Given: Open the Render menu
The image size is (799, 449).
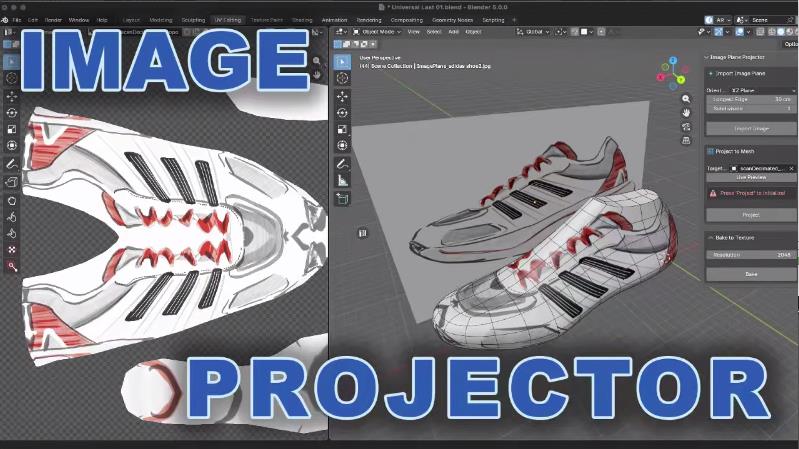Looking at the screenshot, I should (x=53, y=20).
